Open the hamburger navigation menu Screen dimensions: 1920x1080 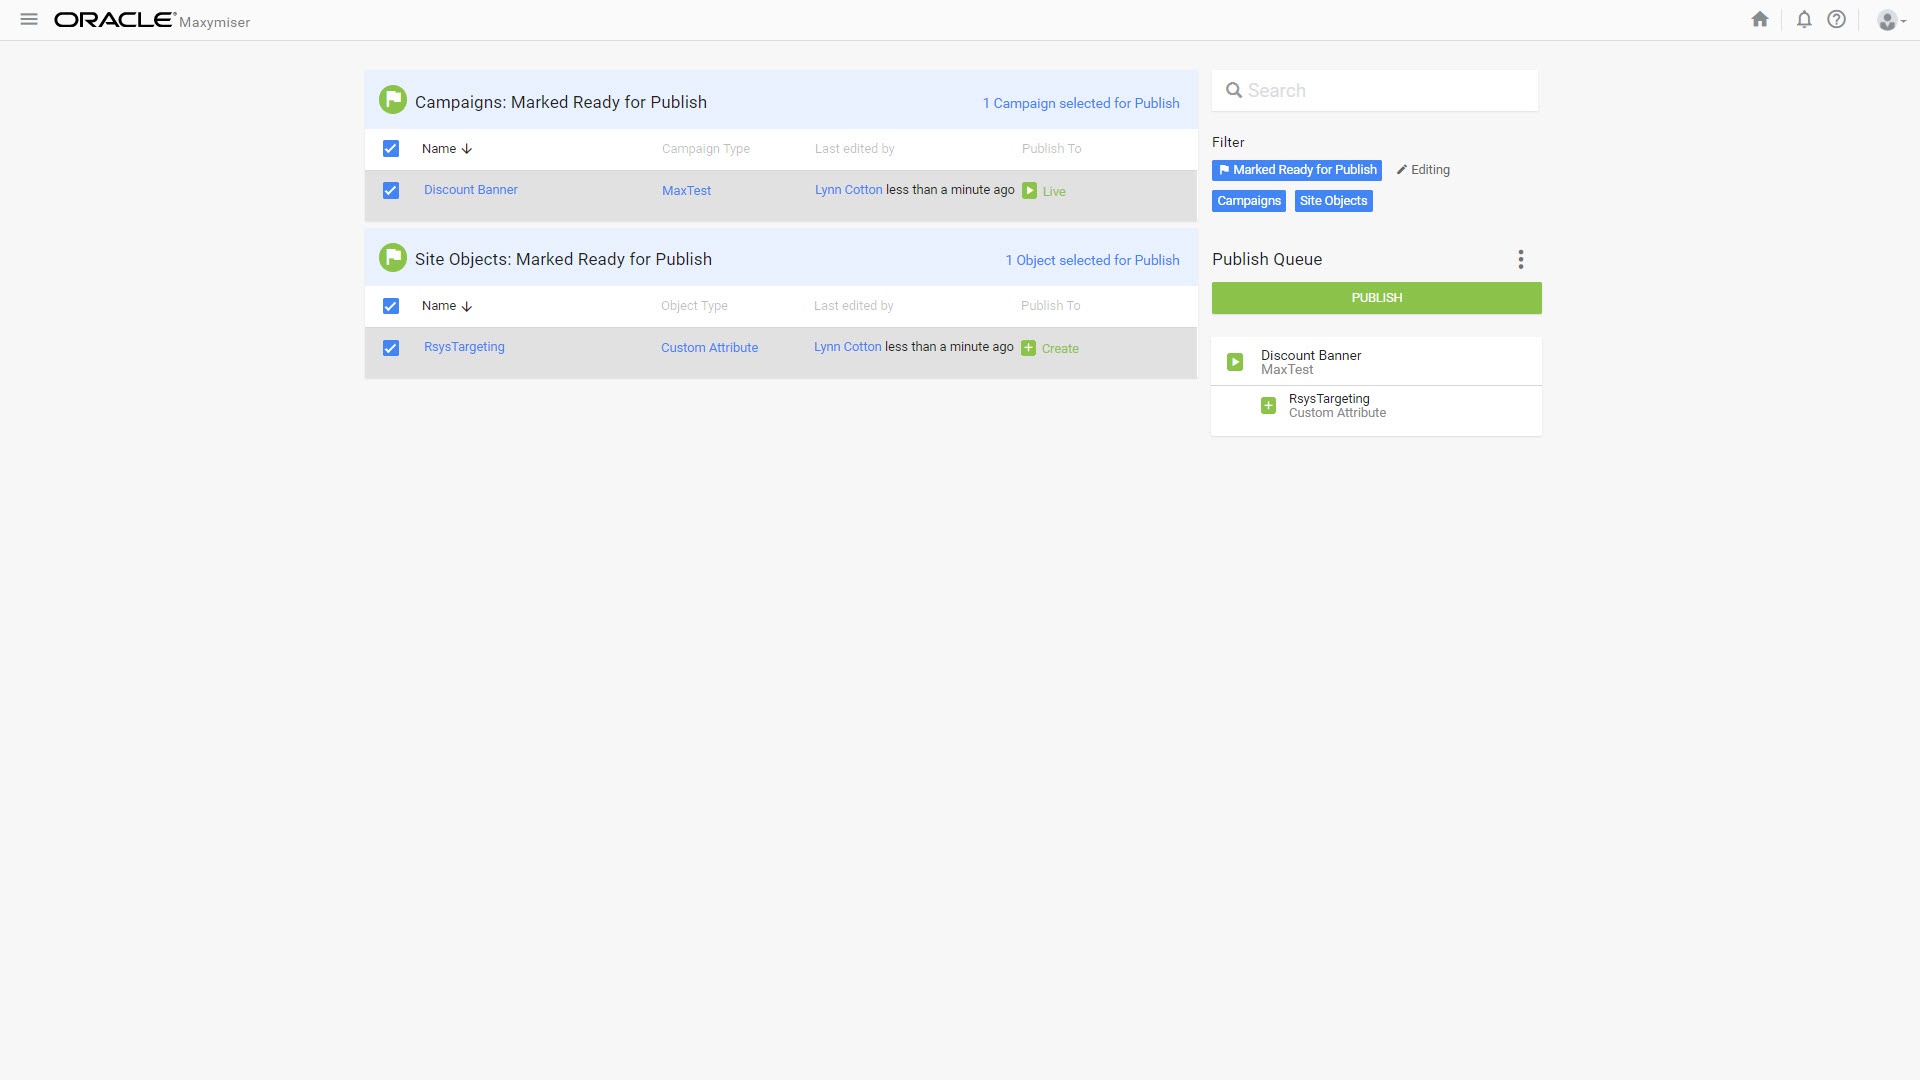point(29,20)
